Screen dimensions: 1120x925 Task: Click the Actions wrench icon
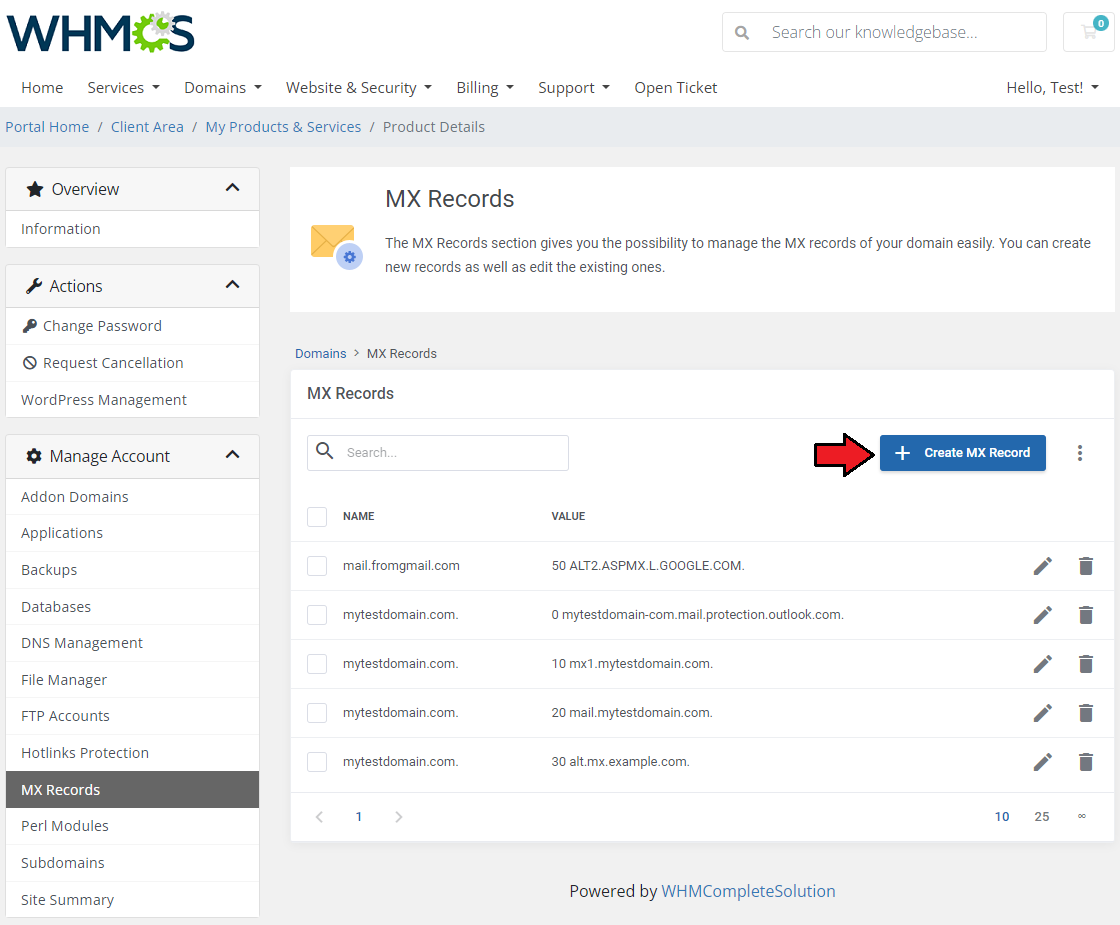[x=34, y=286]
